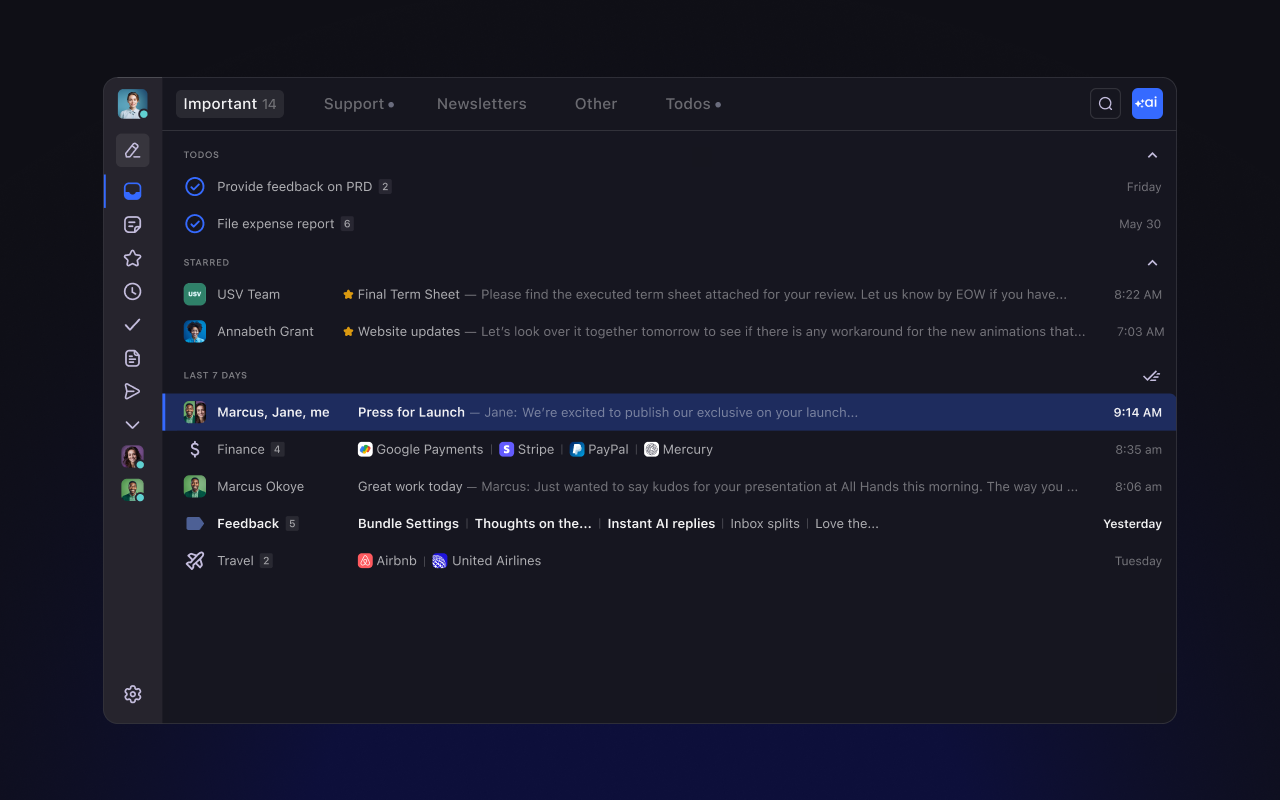Expand the sidebar's more-options chevron
The height and width of the screenshot is (800, 1280).
[x=132, y=424]
